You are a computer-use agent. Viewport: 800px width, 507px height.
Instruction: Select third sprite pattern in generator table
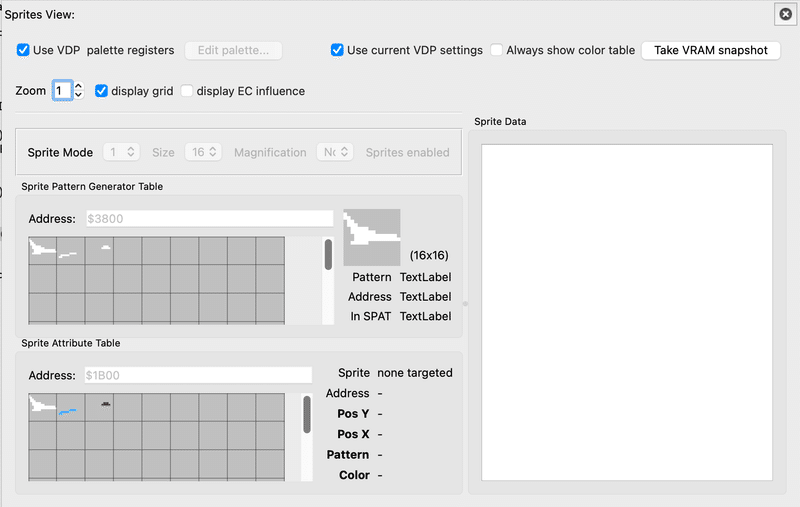point(99,250)
